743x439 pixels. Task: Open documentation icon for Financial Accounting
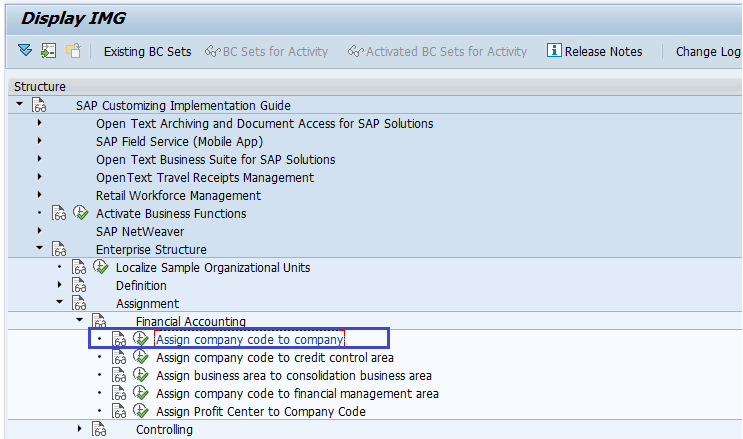click(99, 321)
